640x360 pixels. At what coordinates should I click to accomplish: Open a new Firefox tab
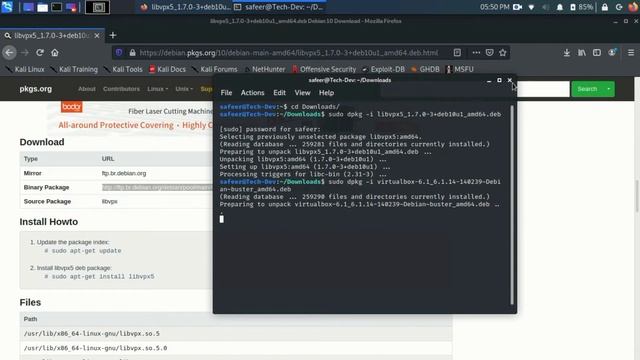113,36
